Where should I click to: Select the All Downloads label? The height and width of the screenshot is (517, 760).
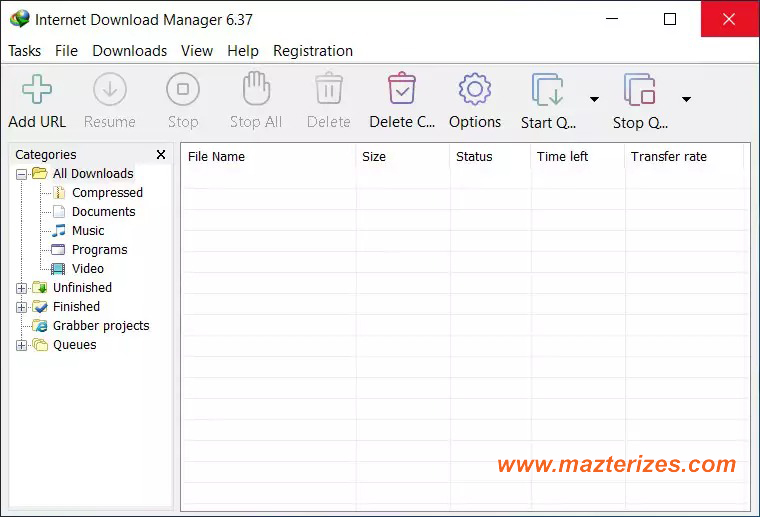coord(93,173)
